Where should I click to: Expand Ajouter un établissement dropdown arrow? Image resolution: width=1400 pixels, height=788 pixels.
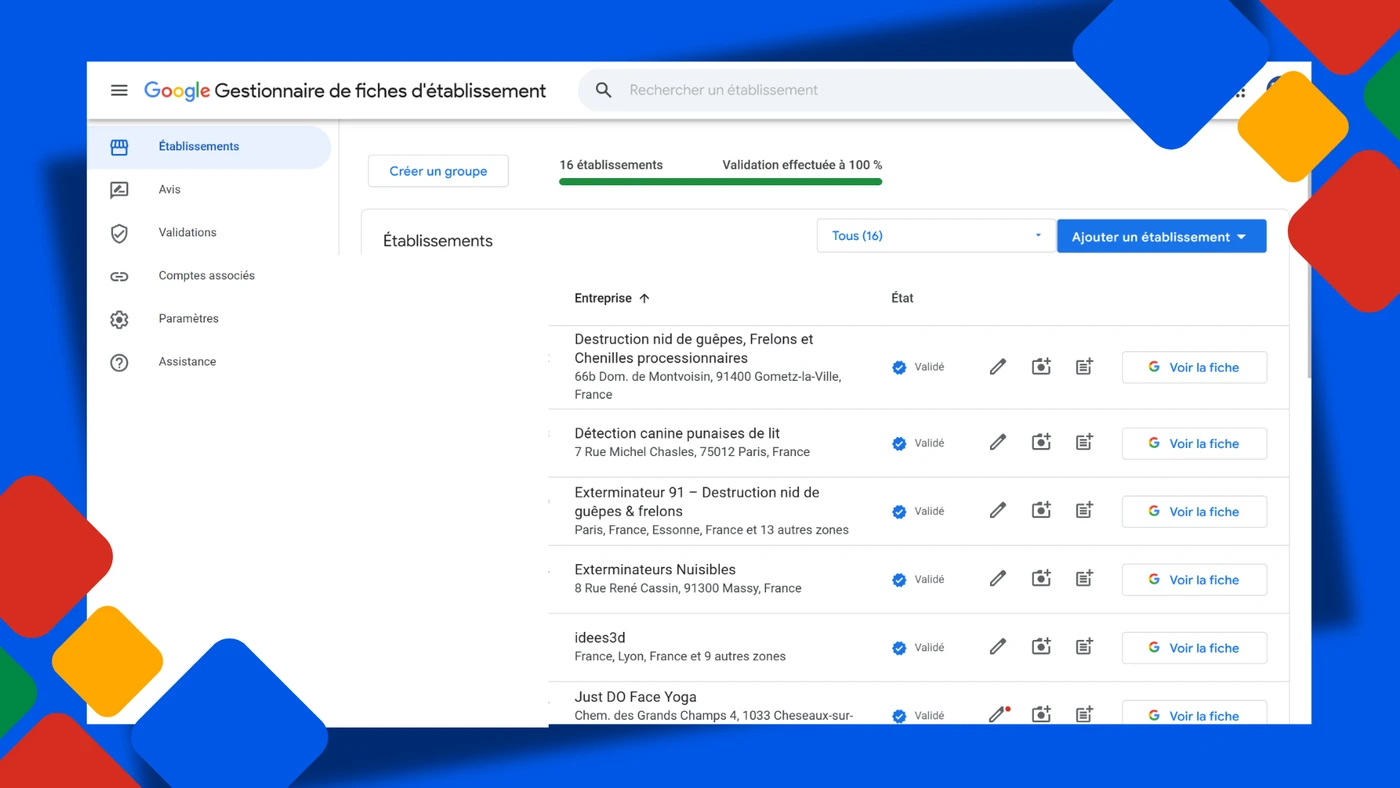coord(1241,237)
